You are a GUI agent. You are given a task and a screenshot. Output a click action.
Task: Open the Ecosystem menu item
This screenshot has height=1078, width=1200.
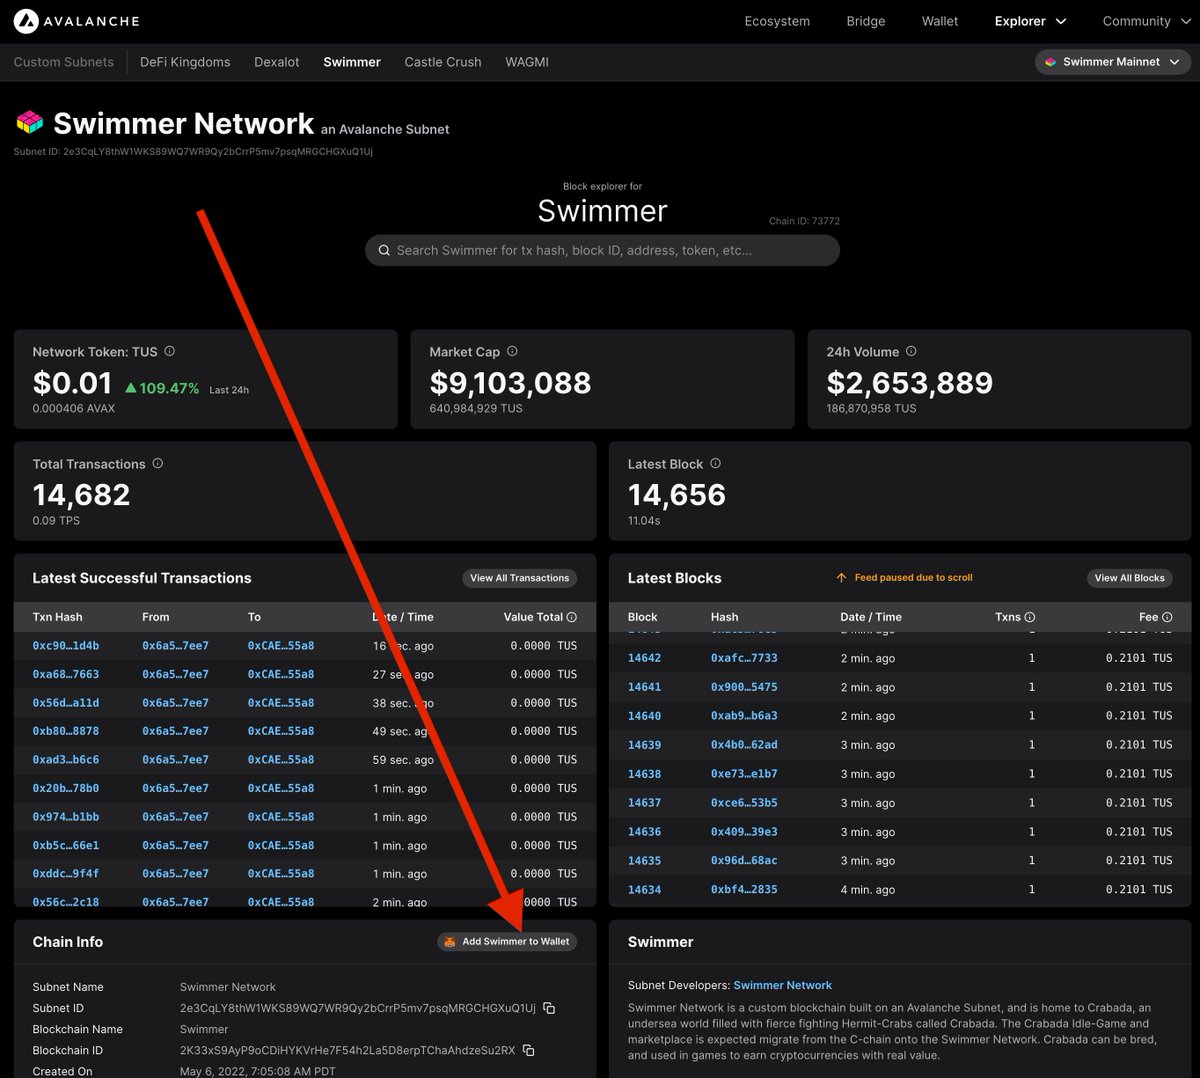click(x=777, y=21)
